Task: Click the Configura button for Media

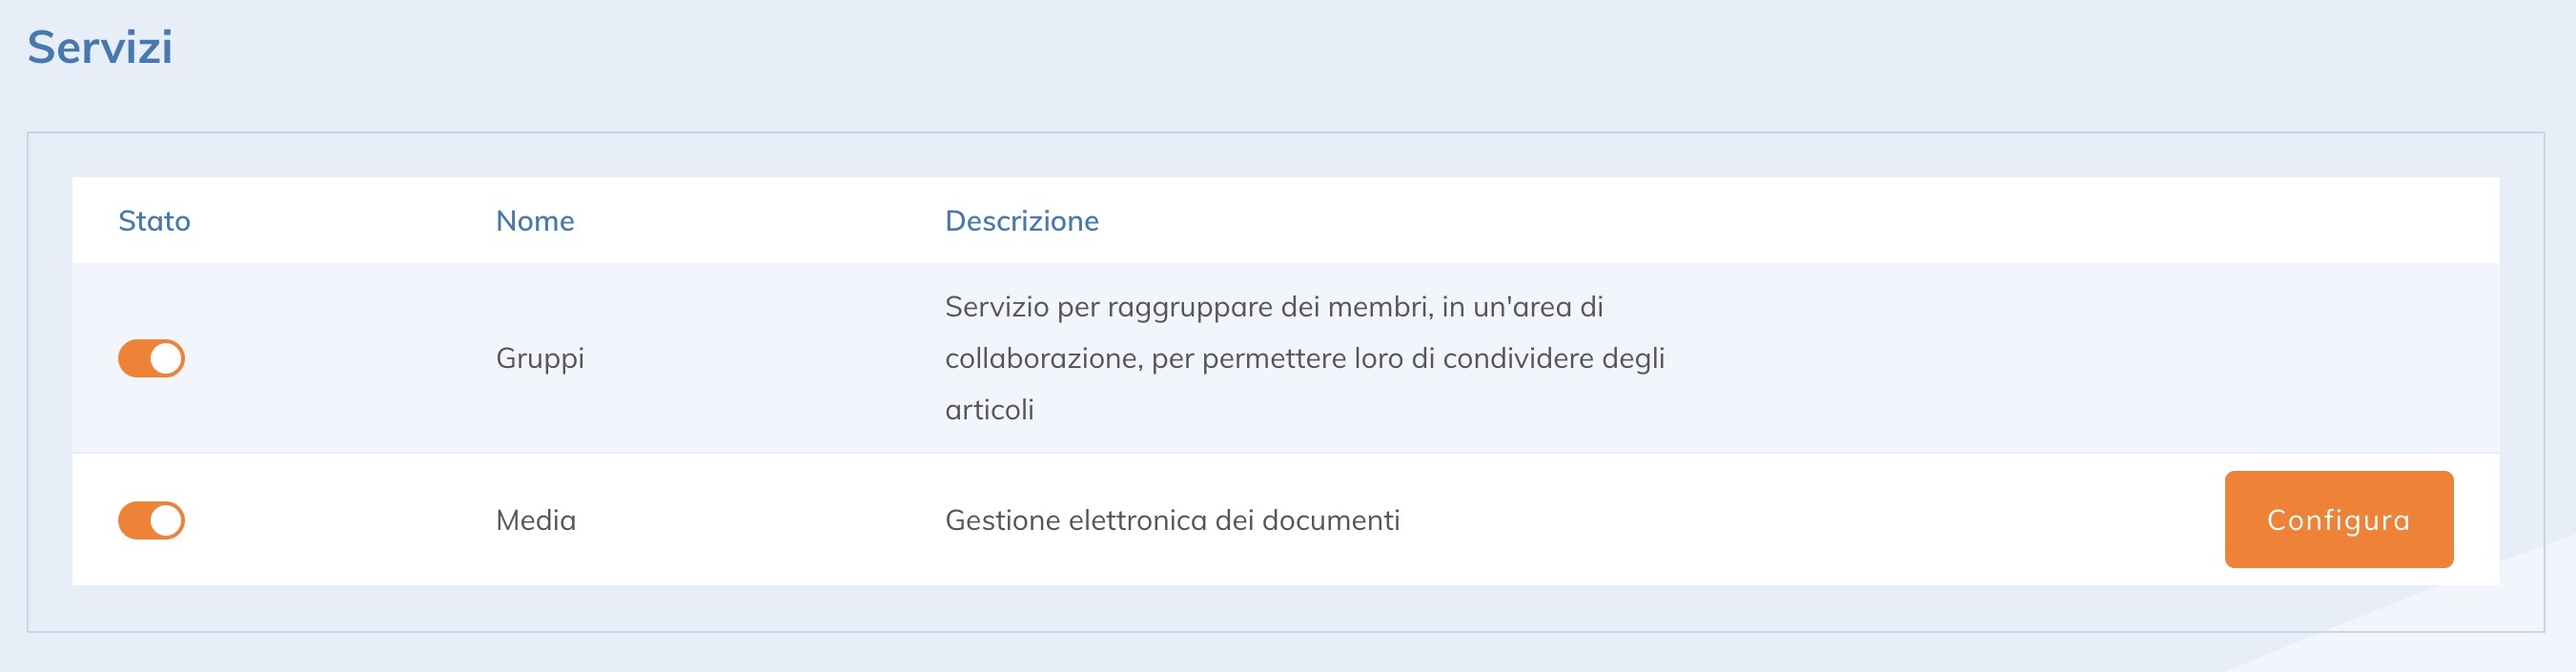Action: (2338, 519)
